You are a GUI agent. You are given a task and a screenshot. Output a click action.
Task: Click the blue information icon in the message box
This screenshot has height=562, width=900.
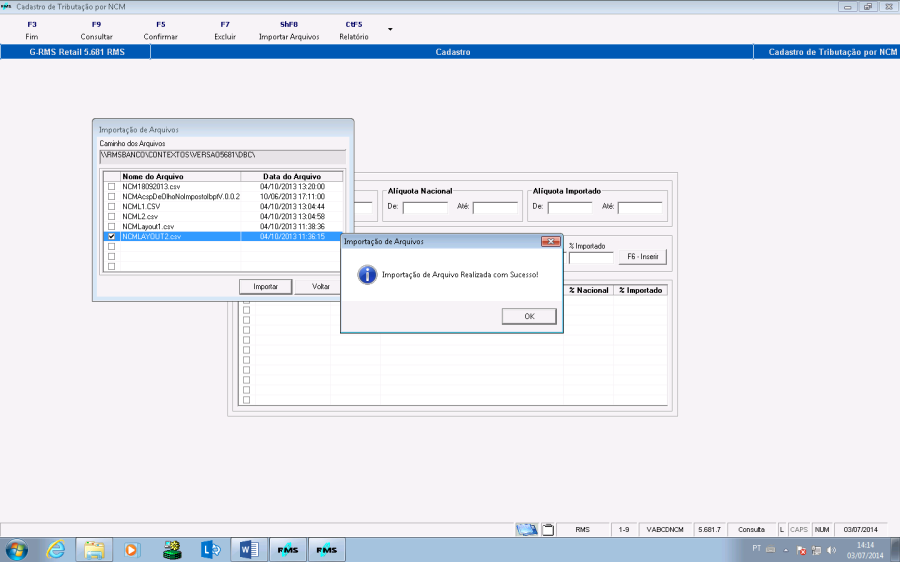pyautogui.click(x=367, y=274)
